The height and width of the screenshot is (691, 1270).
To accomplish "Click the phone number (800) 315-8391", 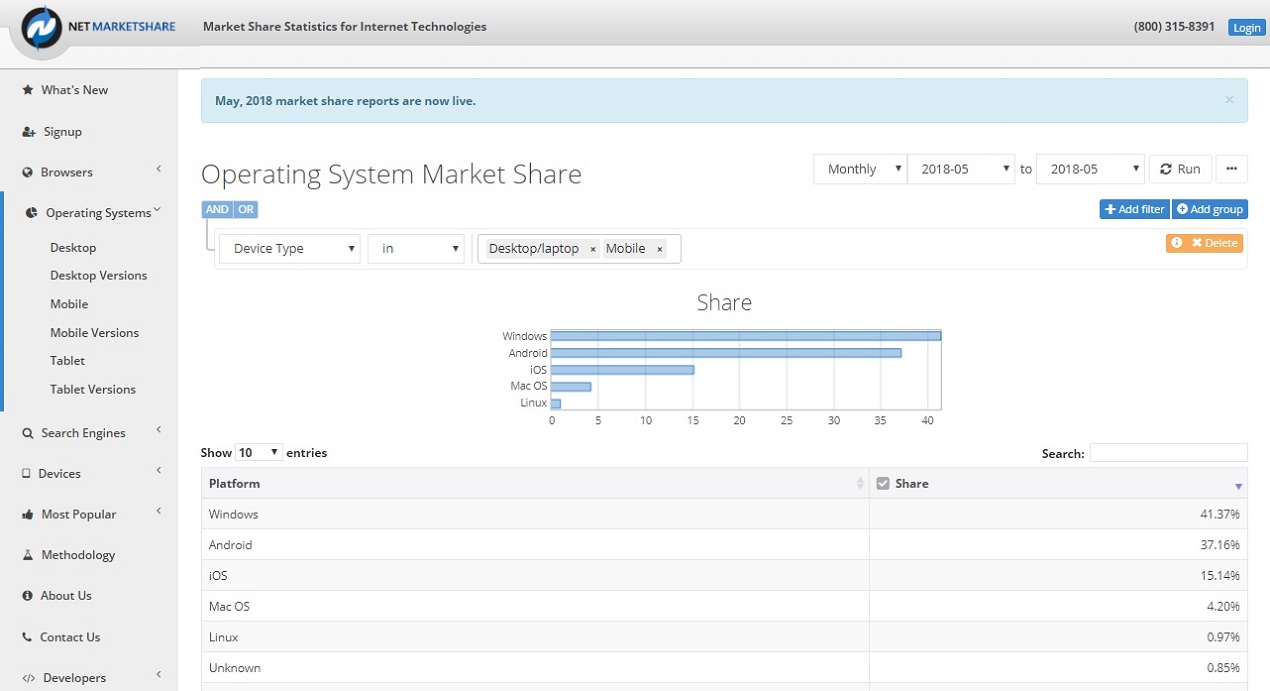I will tap(1174, 27).
